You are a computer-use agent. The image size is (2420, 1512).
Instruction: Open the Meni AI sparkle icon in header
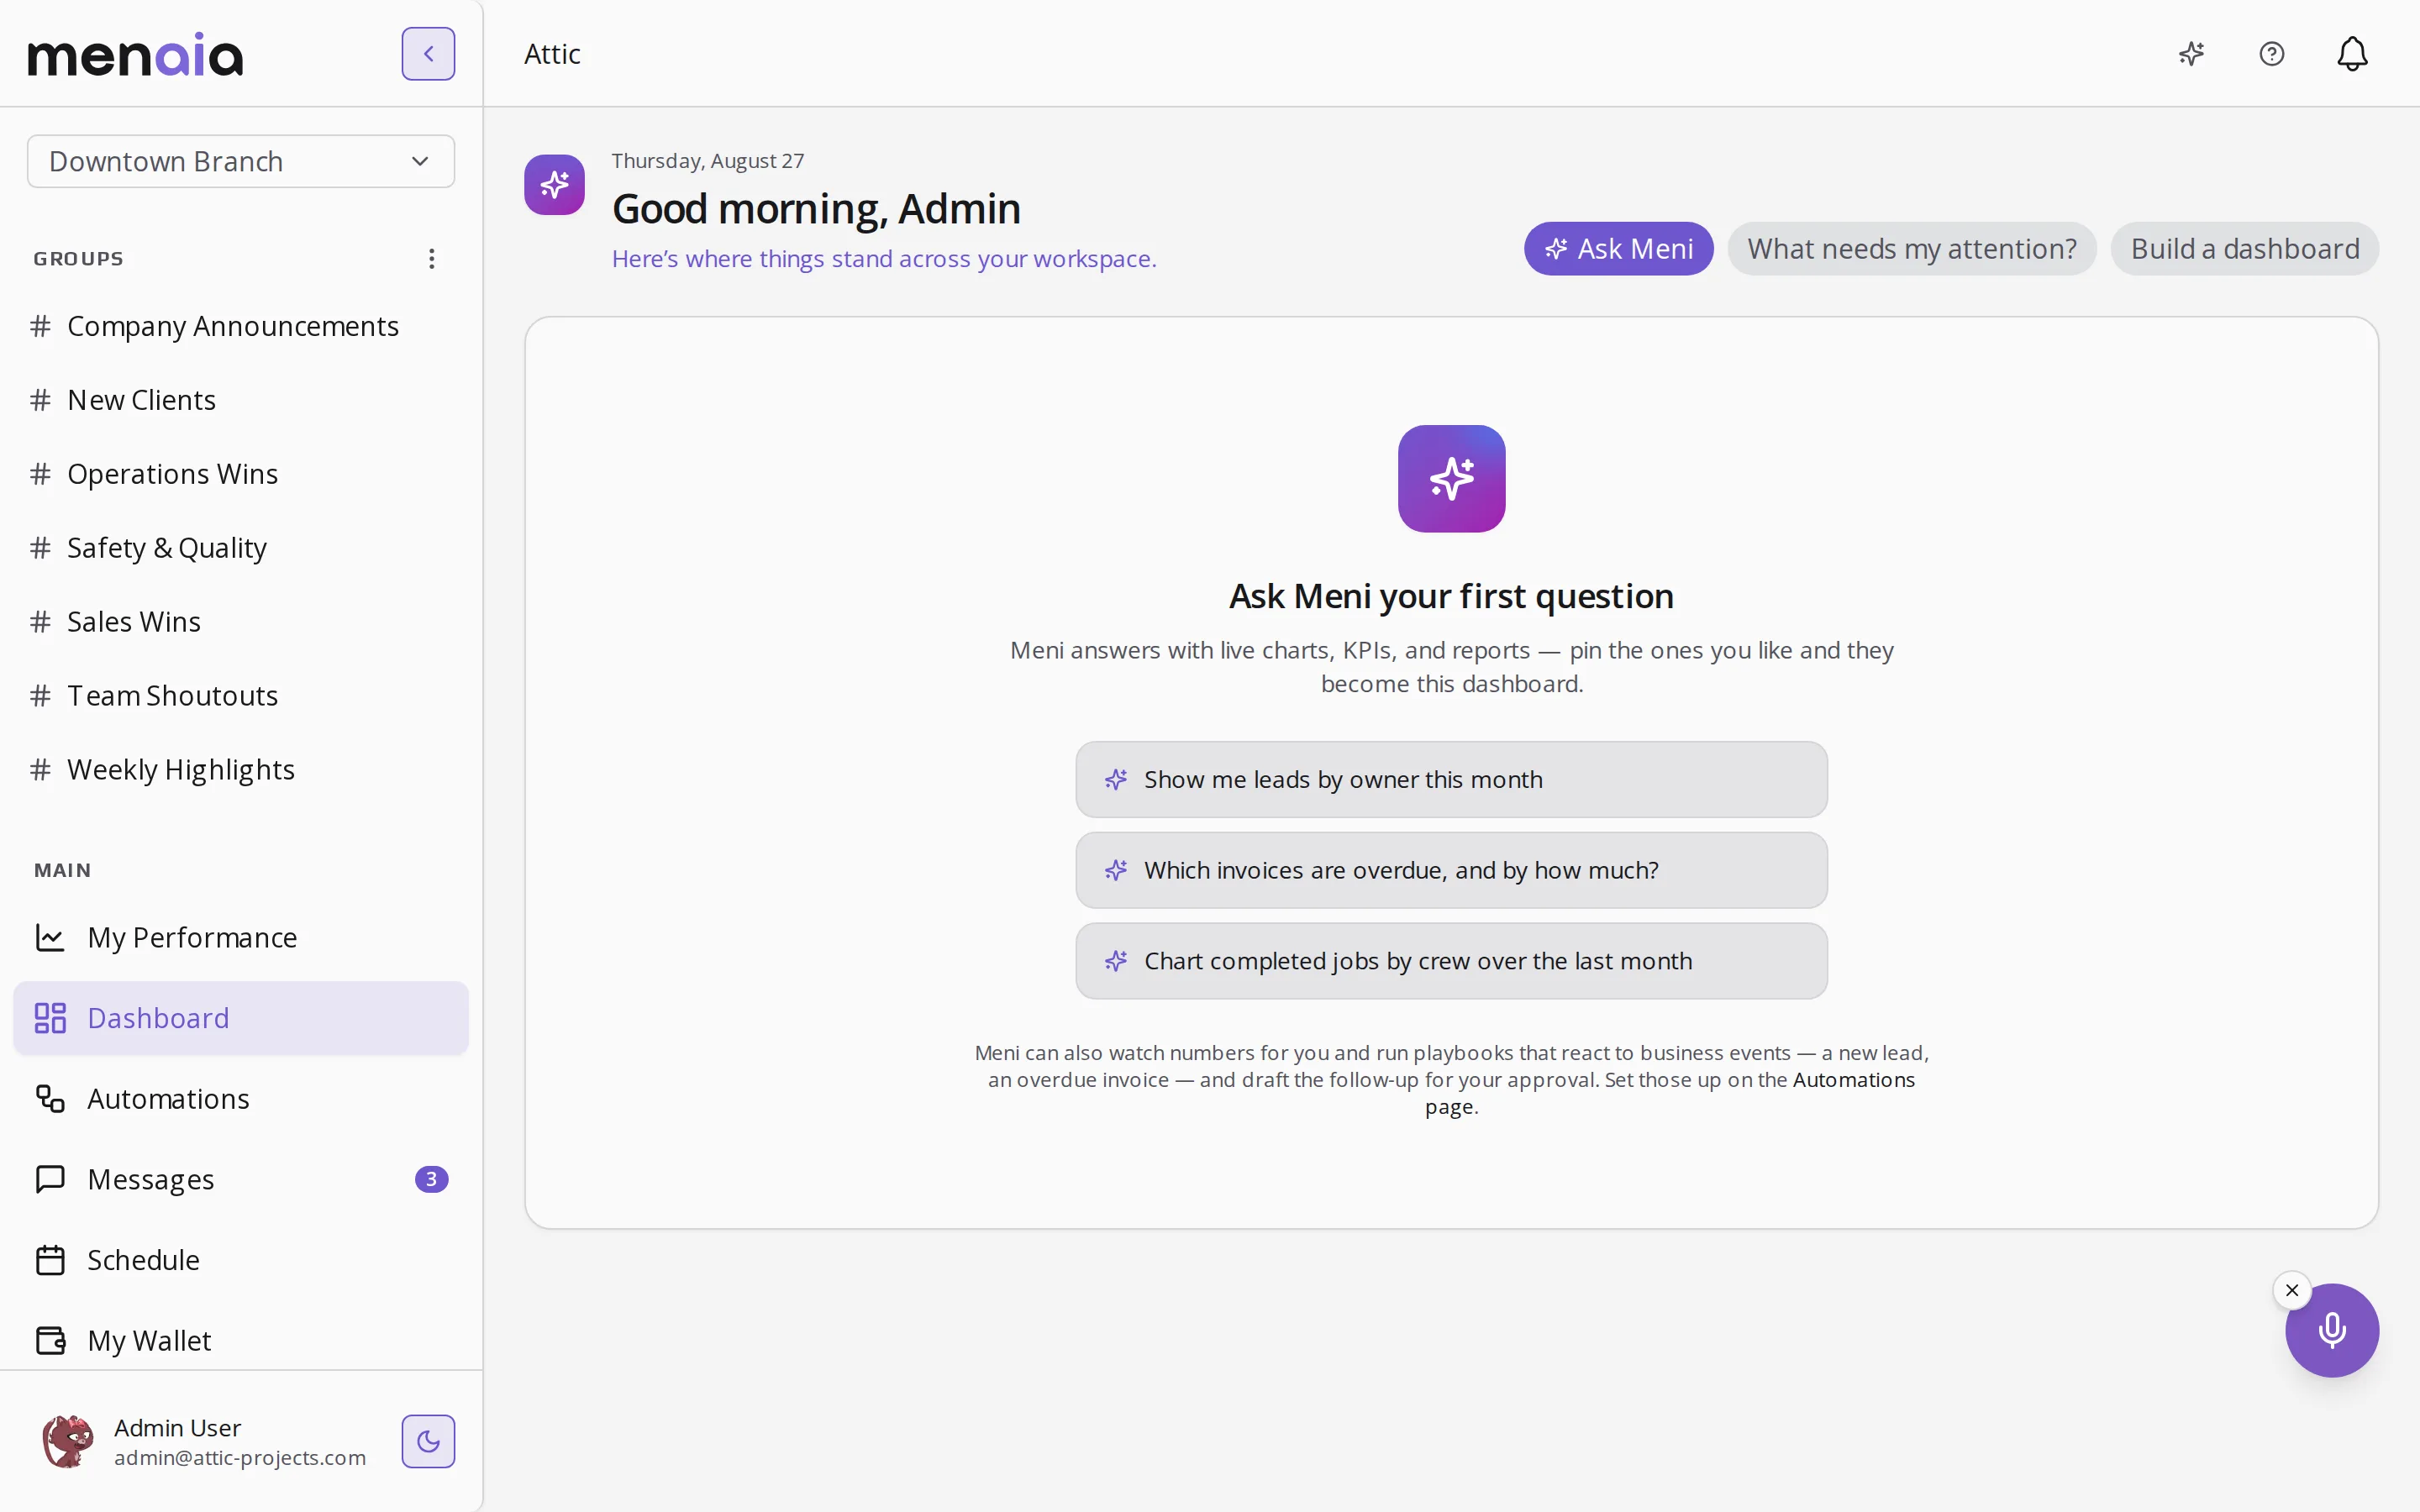coord(2191,54)
